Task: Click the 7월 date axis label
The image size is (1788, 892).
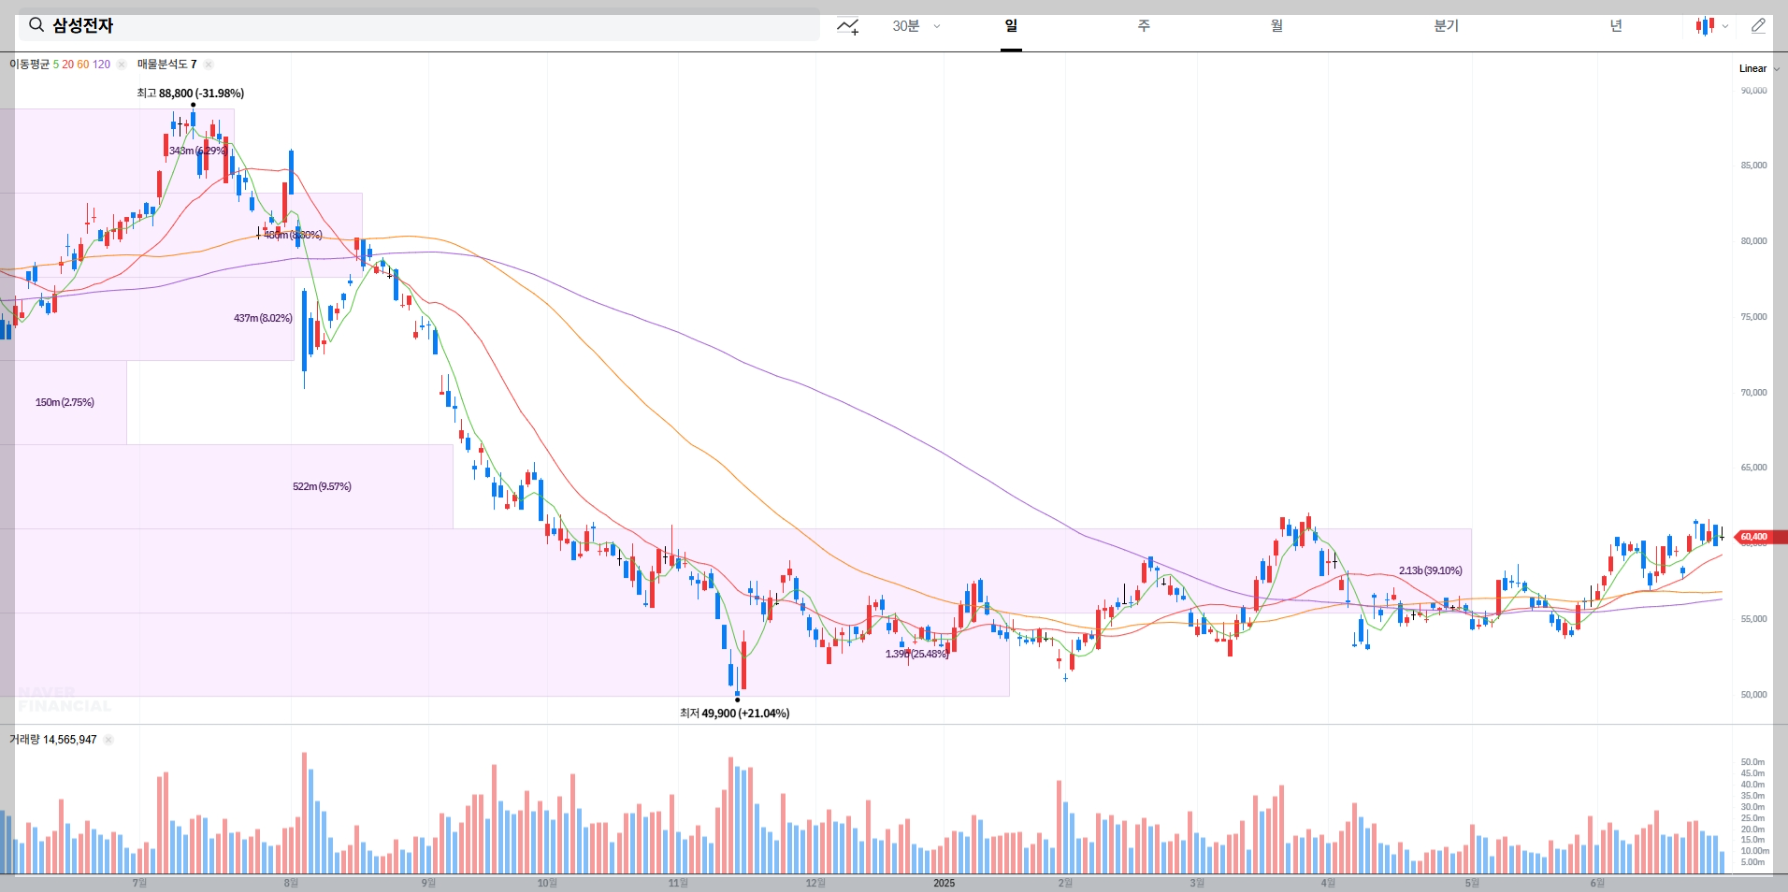Action: 140,883
